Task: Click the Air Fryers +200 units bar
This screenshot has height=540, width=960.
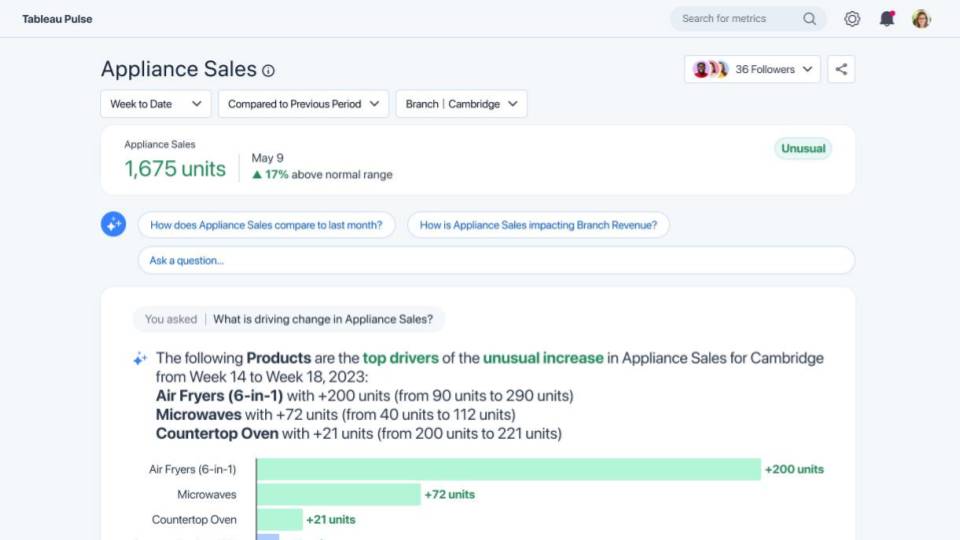Action: pyautogui.click(x=509, y=469)
